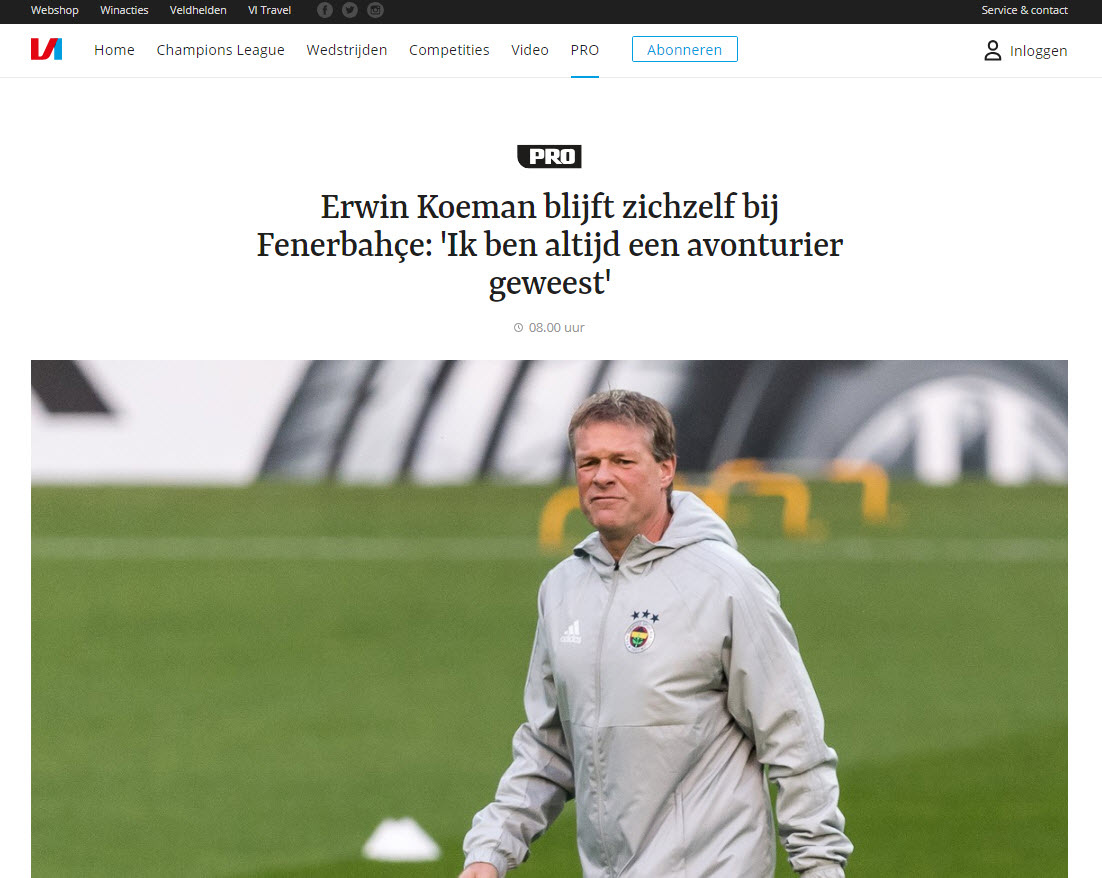Open Winacties in top bar
This screenshot has width=1102, height=878.
click(124, 10)
